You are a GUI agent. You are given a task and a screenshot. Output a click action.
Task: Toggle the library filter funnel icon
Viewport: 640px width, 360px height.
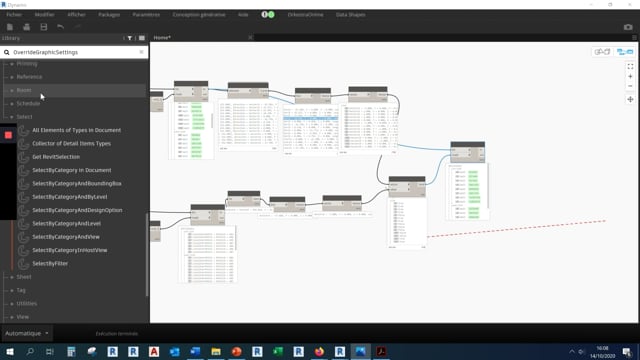point(130,38)
